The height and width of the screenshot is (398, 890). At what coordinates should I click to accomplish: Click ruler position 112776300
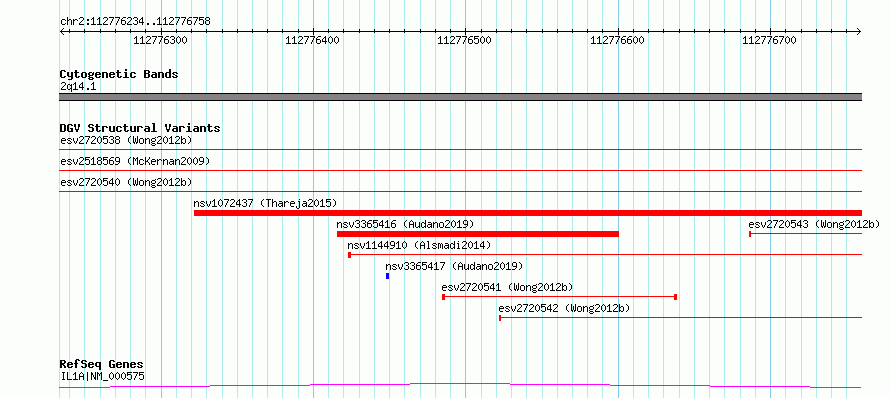pos(161,40)
